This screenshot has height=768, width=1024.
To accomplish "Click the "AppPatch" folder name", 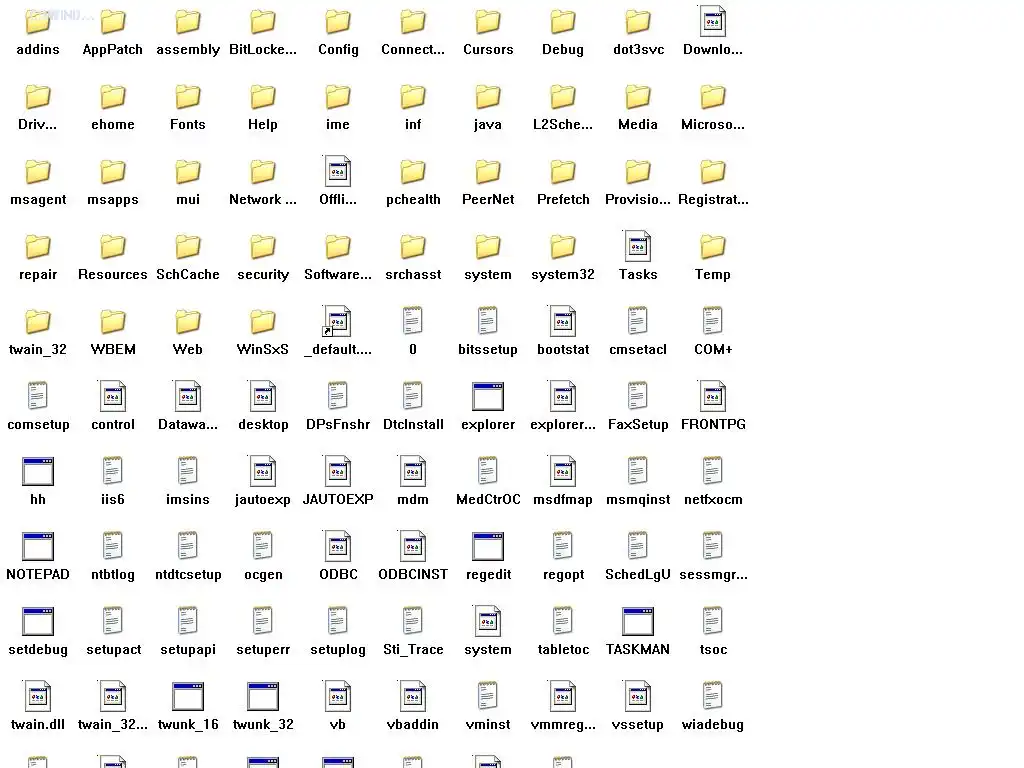I will (x=112, y=50).
